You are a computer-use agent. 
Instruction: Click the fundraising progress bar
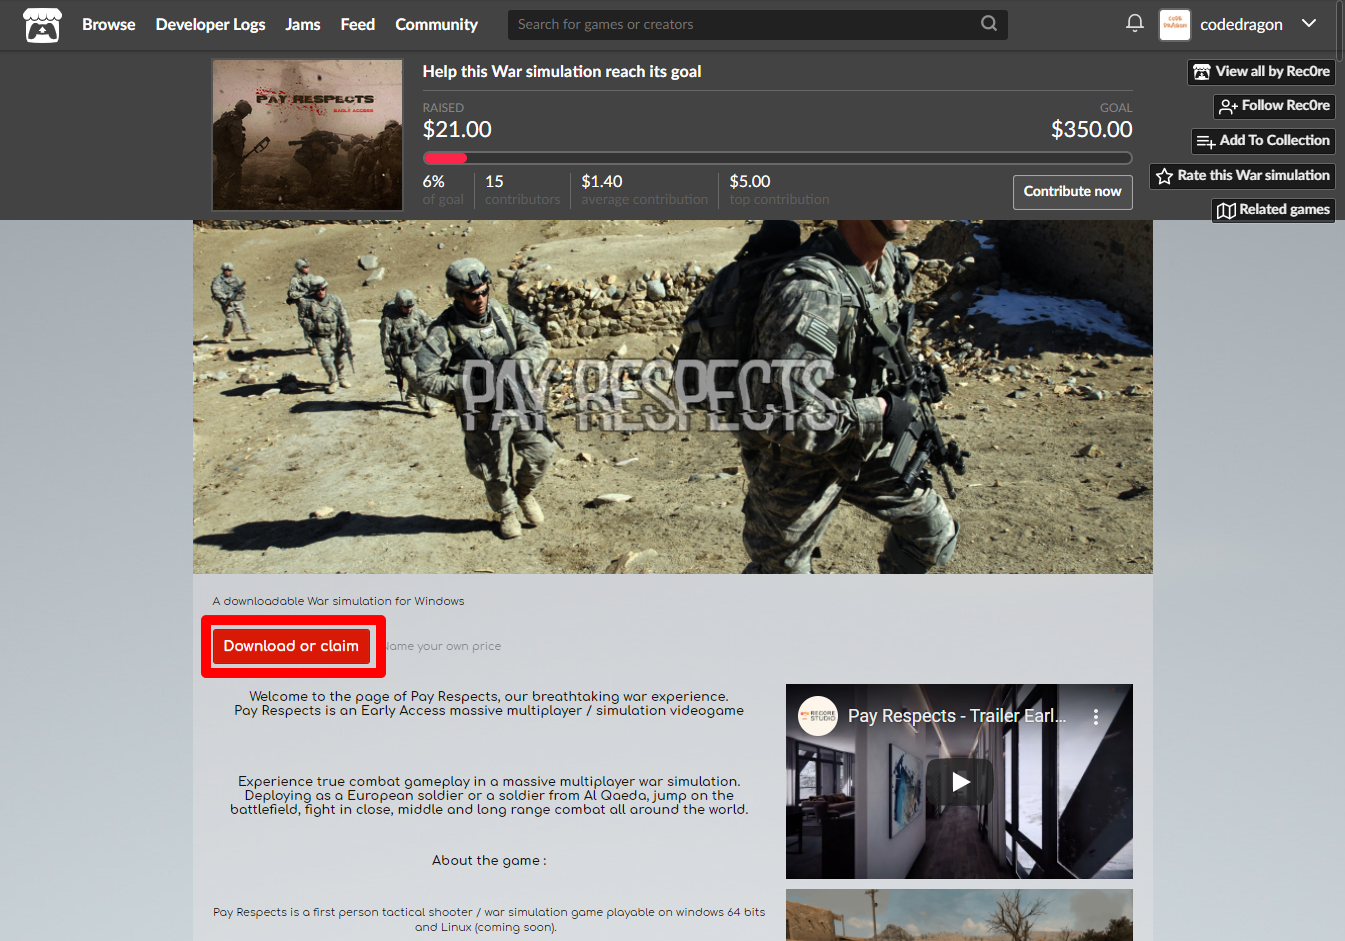coord(777,158)
